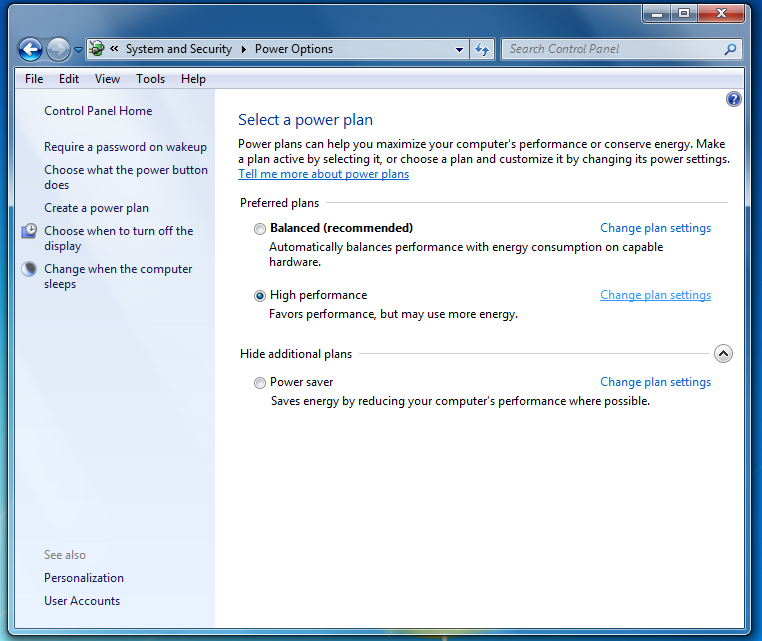Image resolution: width=762 pixels, height=641 pixels.
Task: Open Require a password on wakeup
Action: tap(125, 147)
